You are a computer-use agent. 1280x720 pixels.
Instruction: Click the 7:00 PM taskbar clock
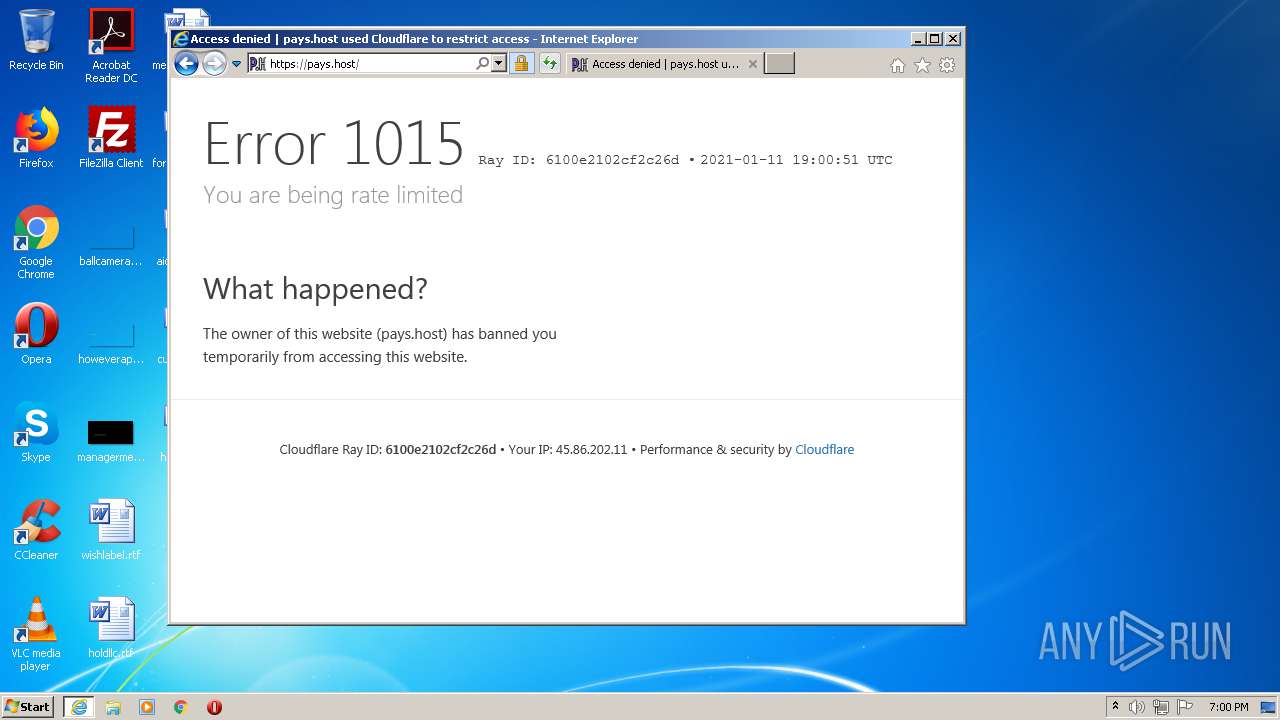1228,707
